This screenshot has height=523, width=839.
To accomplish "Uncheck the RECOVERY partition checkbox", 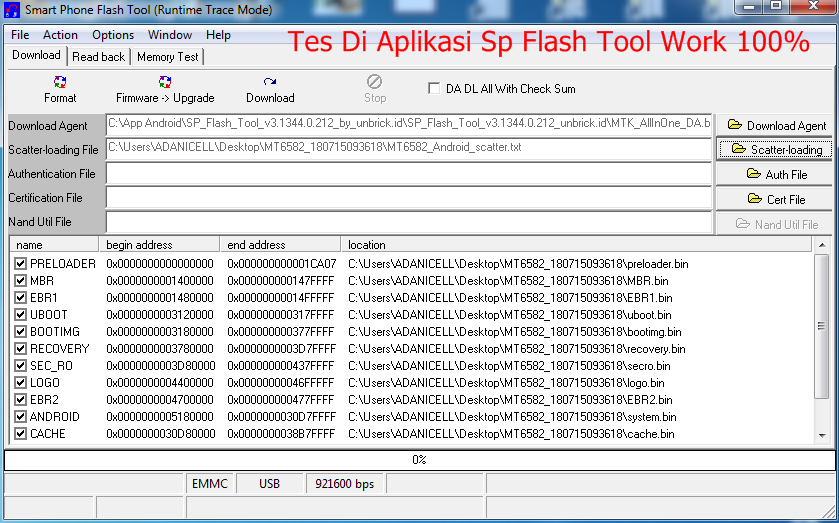I will pos(20,348).
